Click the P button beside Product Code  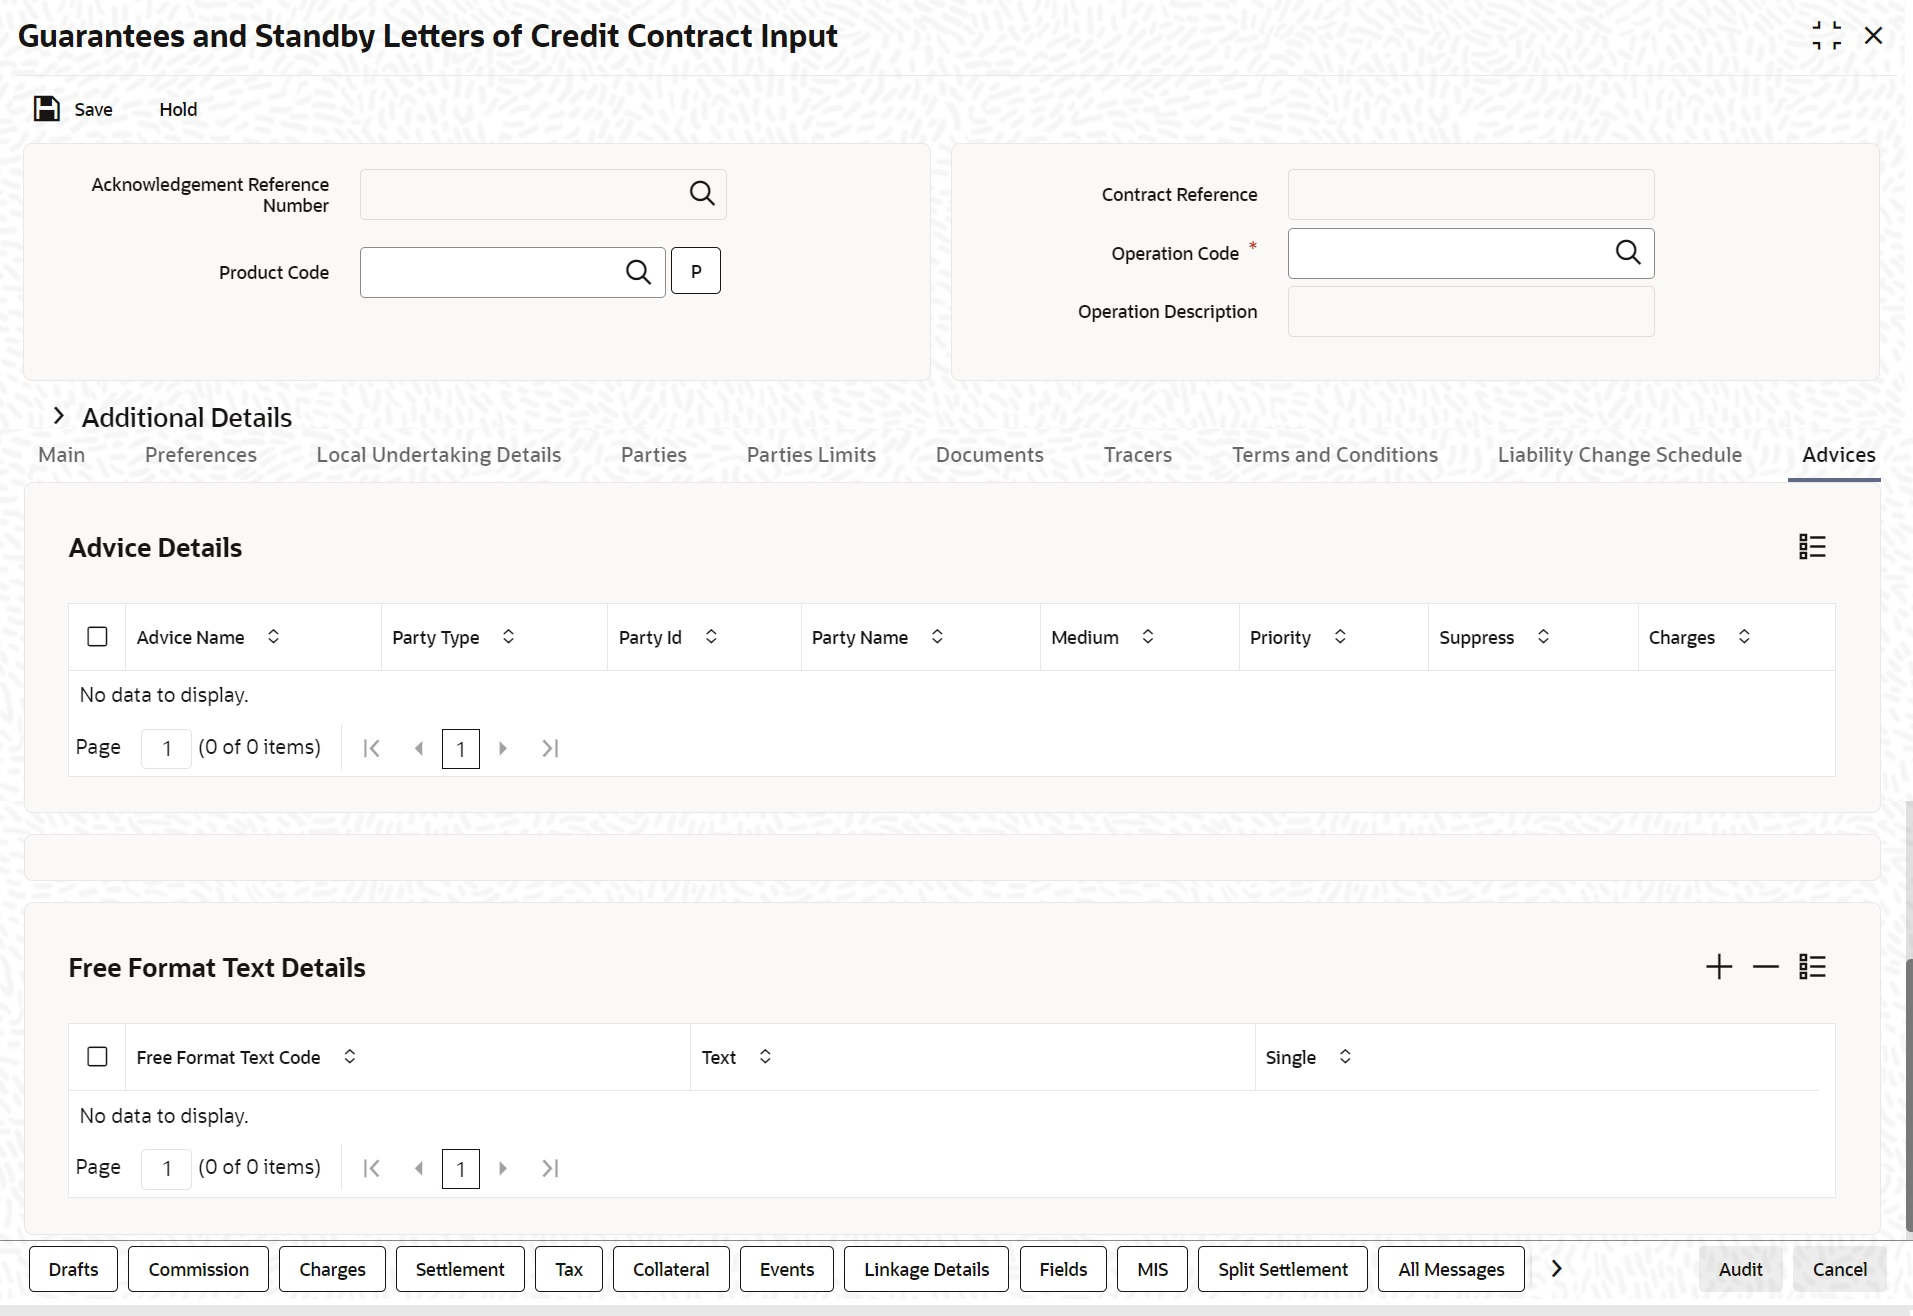pos(696,271)
